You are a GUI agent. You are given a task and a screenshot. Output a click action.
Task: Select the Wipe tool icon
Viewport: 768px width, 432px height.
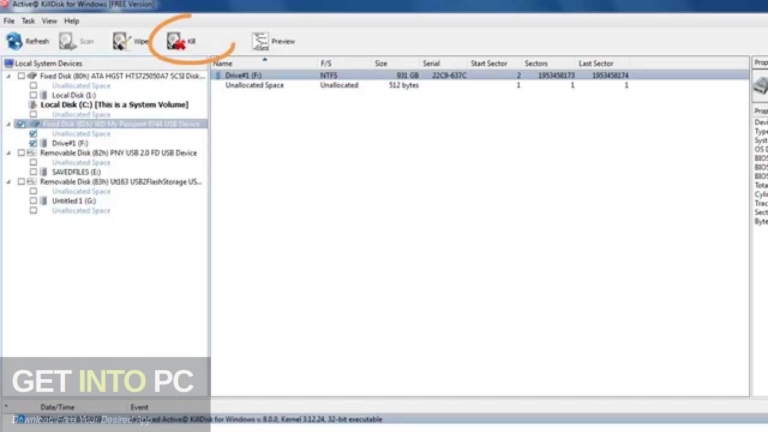tap(121, 41)
